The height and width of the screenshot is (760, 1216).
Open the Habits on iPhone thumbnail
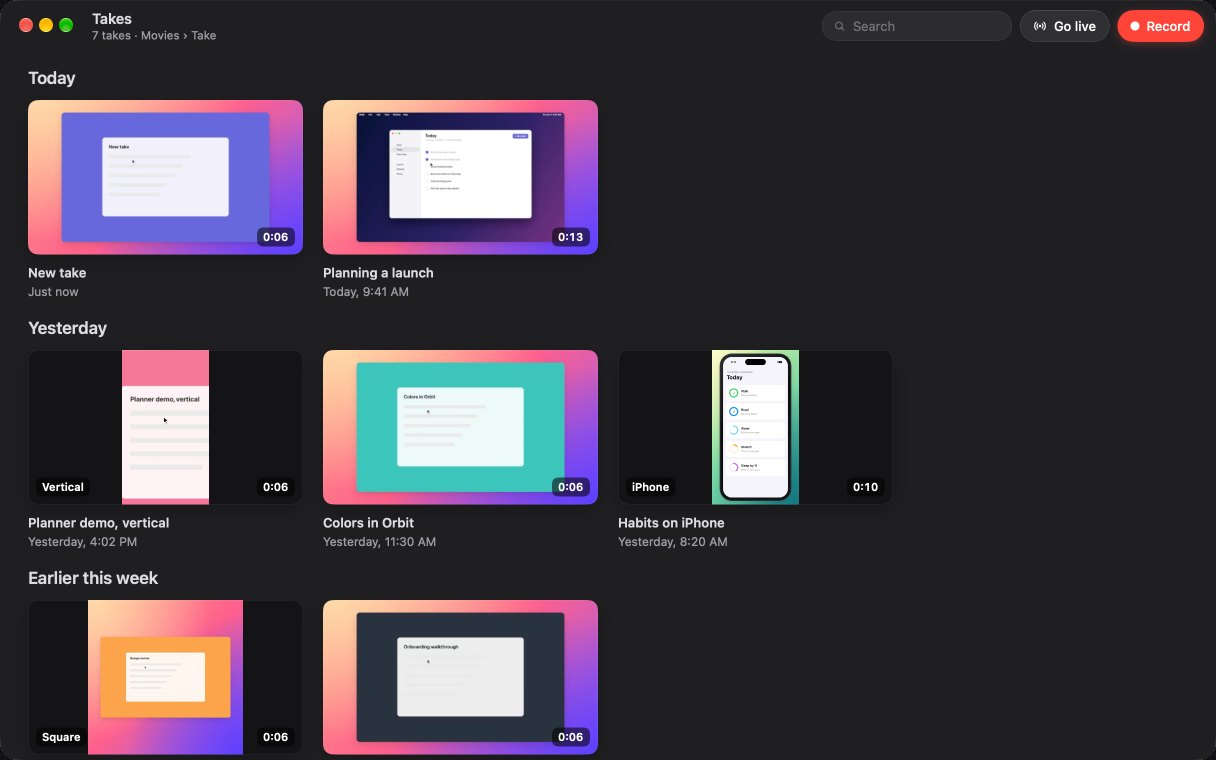click(755, 427)
